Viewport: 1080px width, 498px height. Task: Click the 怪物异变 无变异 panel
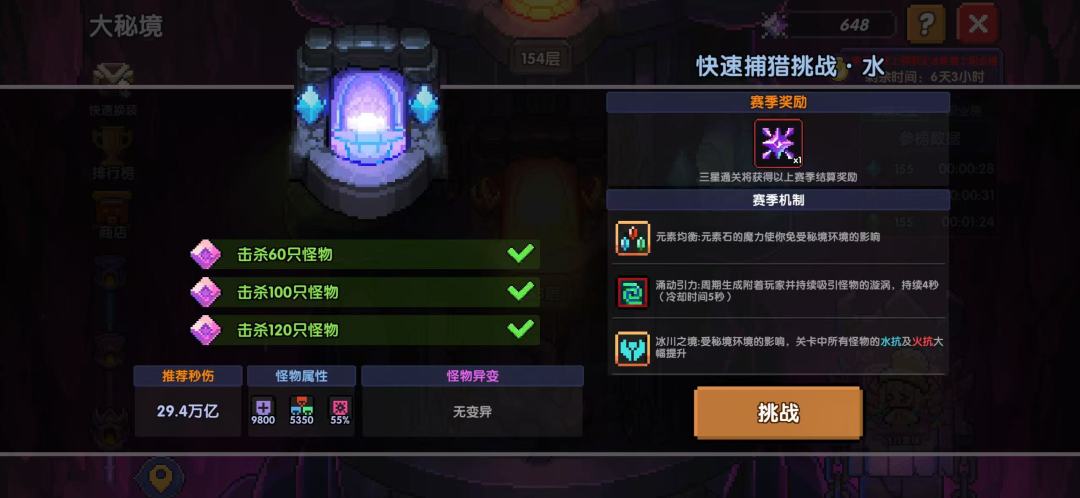[x=472, y=400]
